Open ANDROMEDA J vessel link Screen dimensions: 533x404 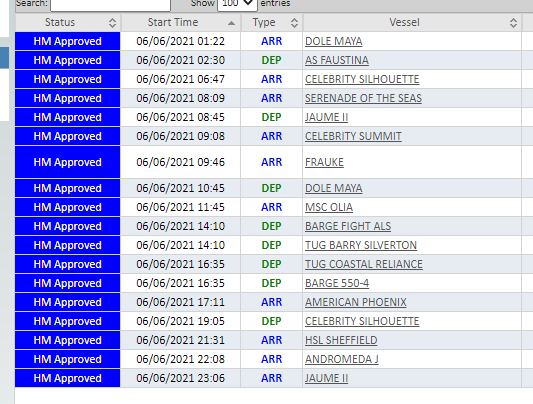(x=342, y=359)
